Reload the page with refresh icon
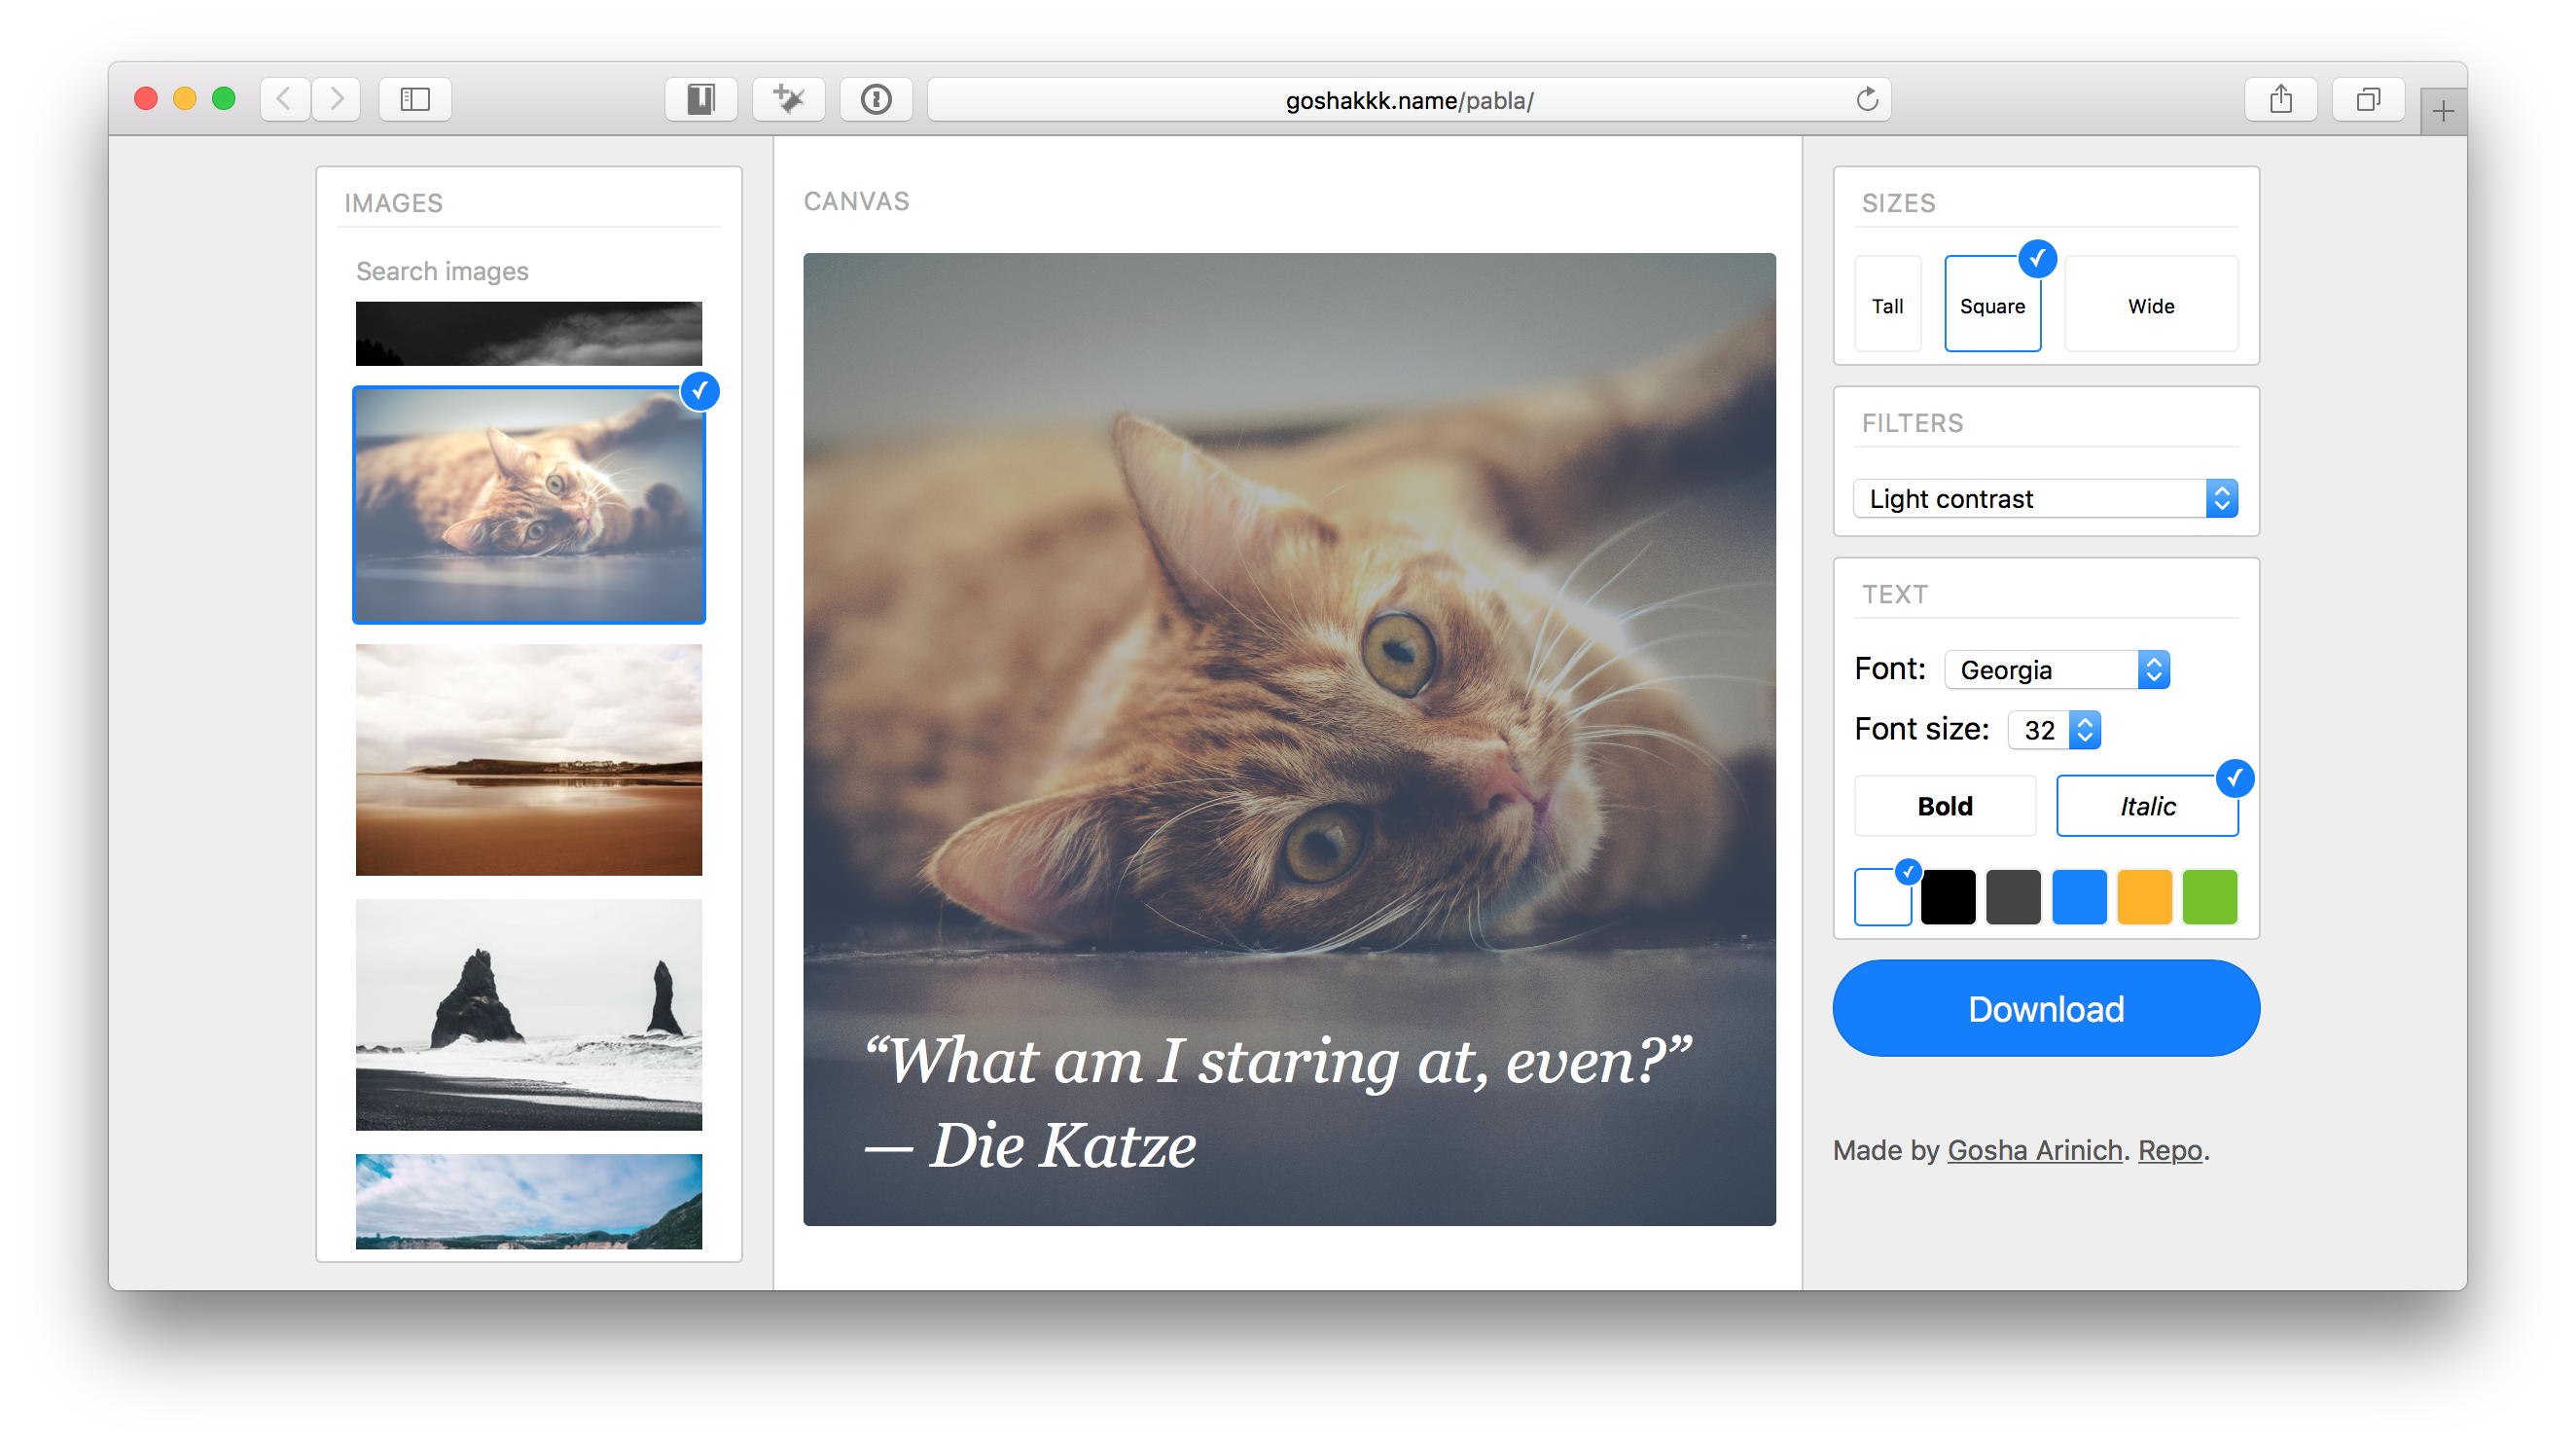 (x=1866, y=99)
